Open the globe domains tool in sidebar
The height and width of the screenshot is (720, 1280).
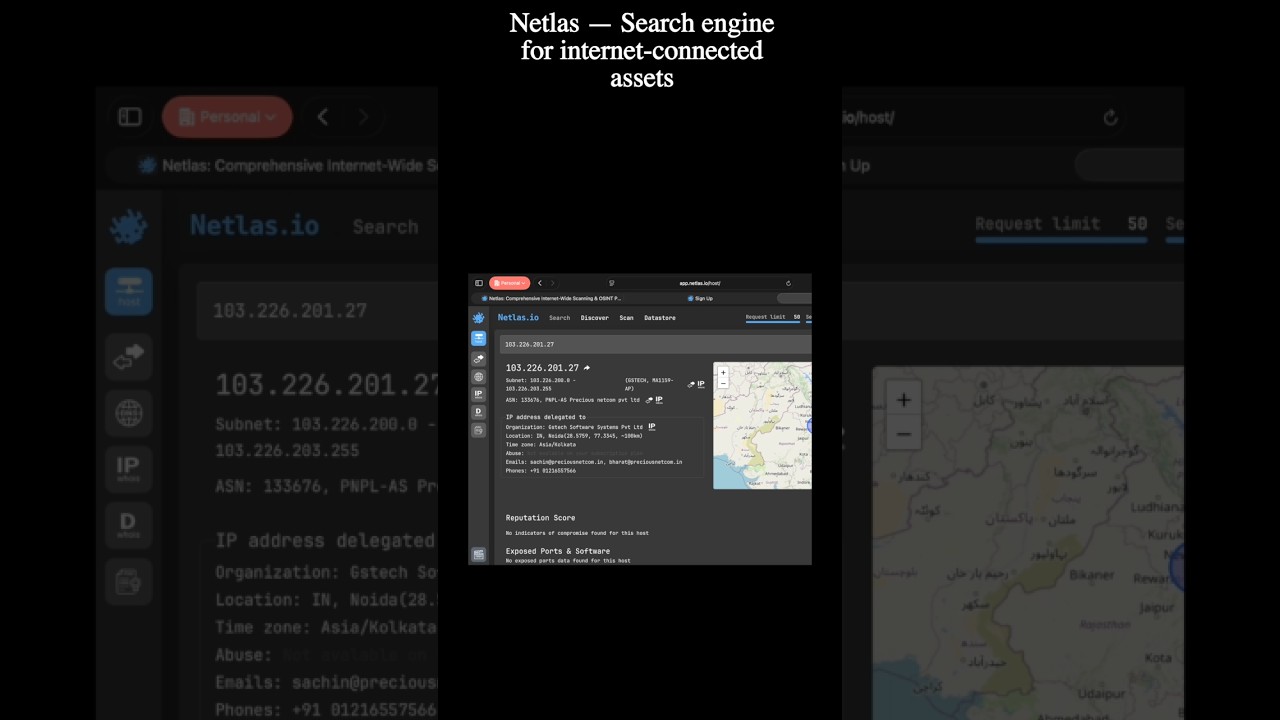click(x=479, y=377)
